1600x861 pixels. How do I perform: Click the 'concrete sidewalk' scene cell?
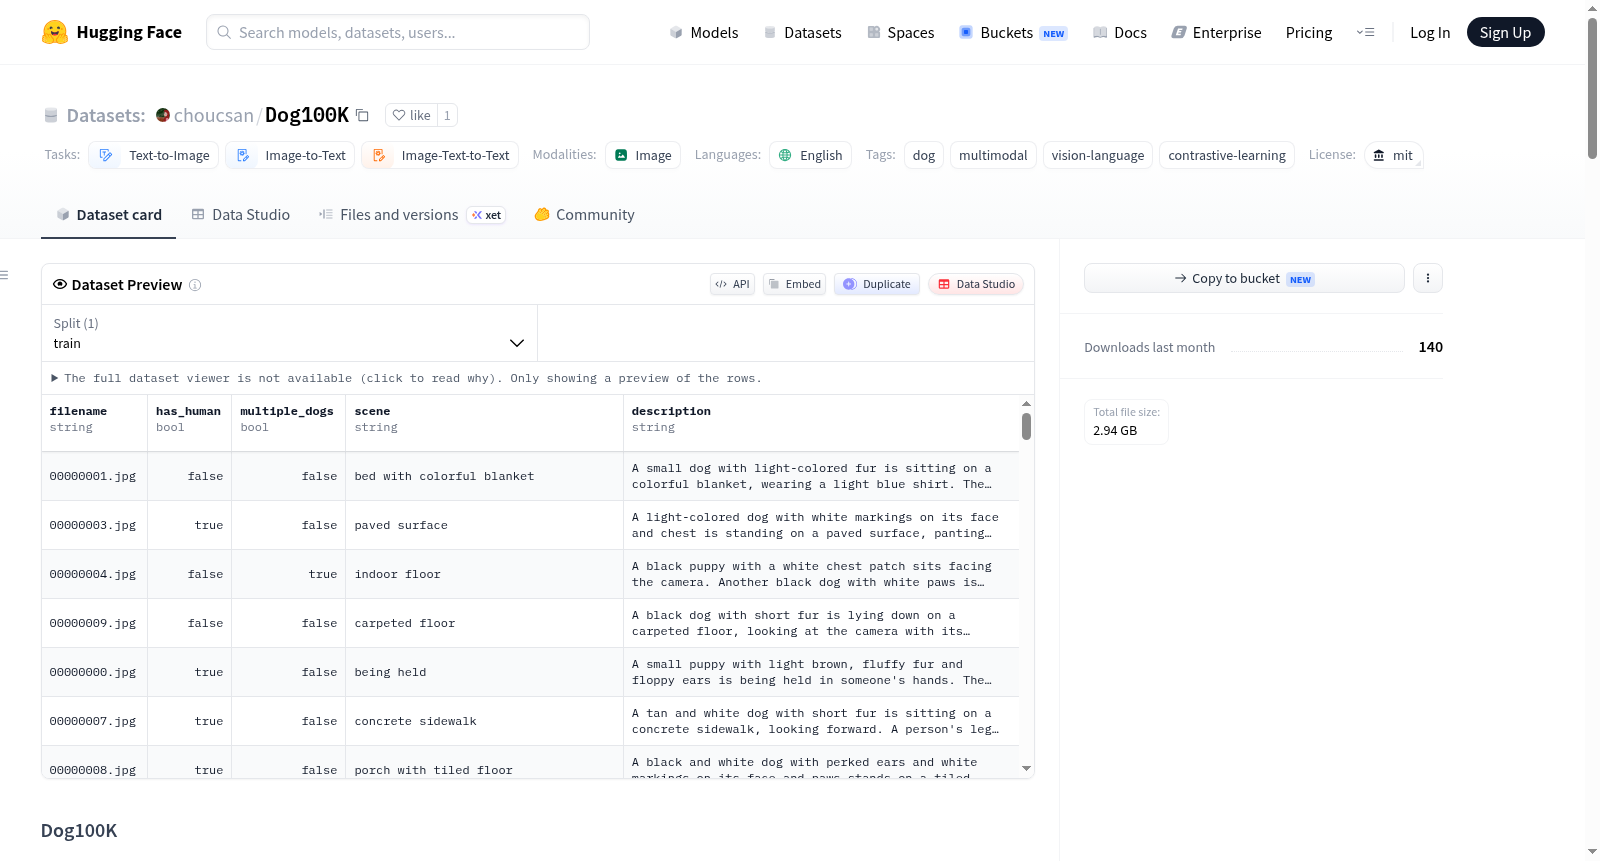(485, 721)
